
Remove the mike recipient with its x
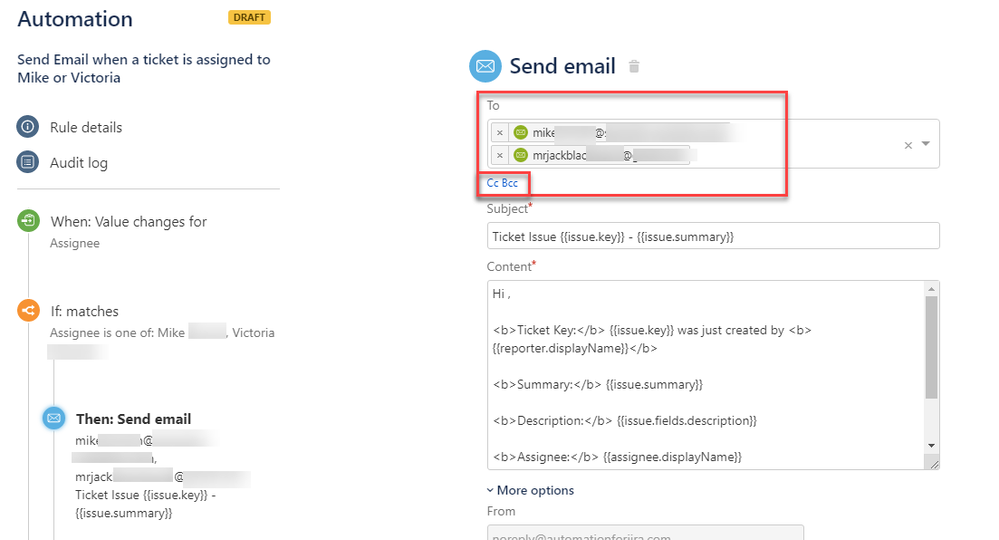pyautogui.click(x=500, y=132)
